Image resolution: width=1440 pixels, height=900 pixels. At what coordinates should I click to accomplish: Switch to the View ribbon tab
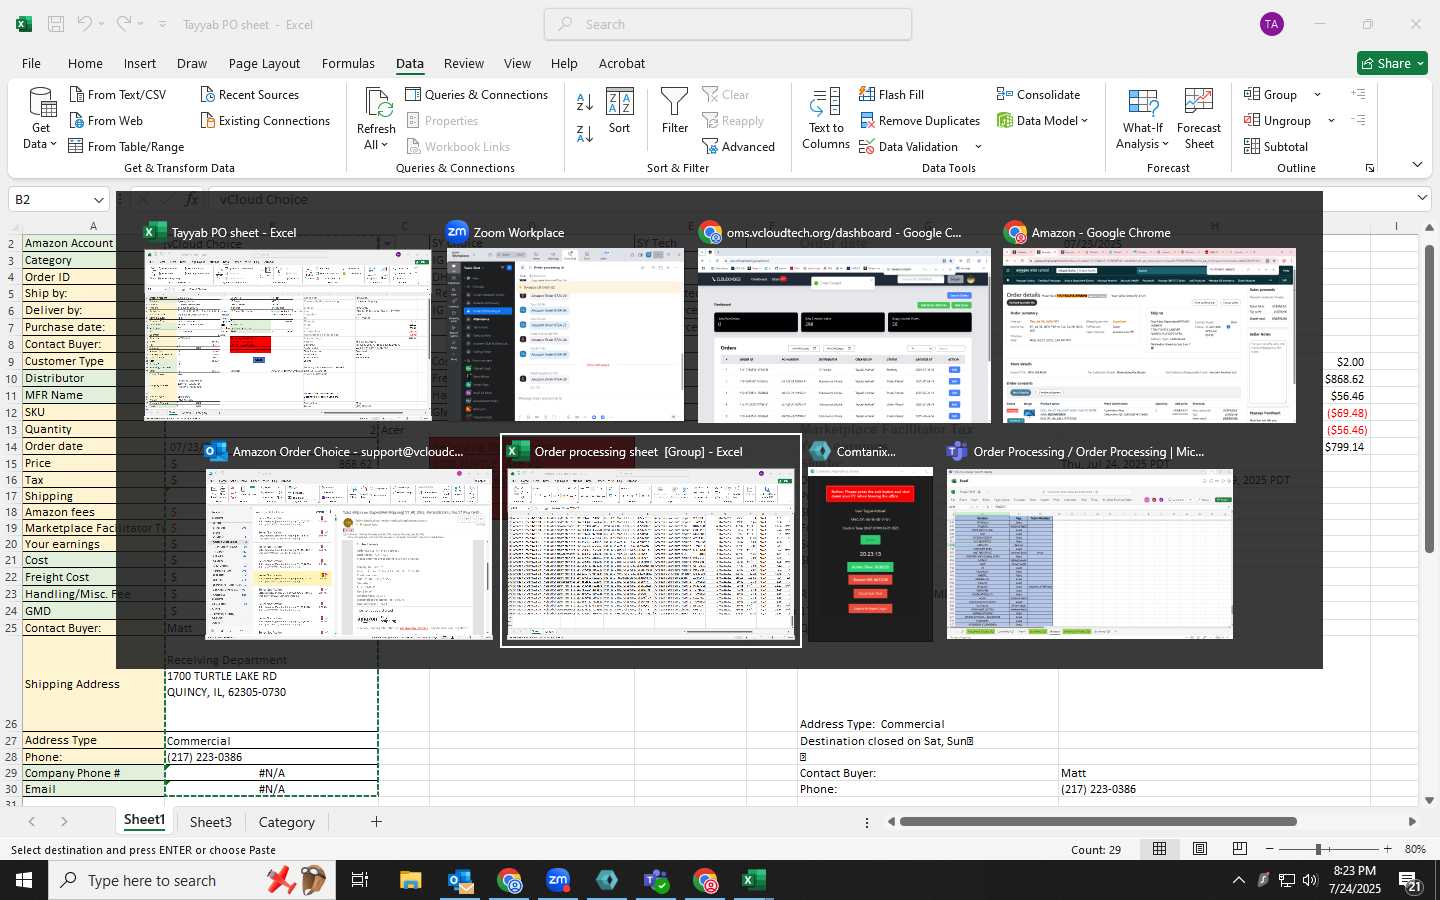point(517,63)
